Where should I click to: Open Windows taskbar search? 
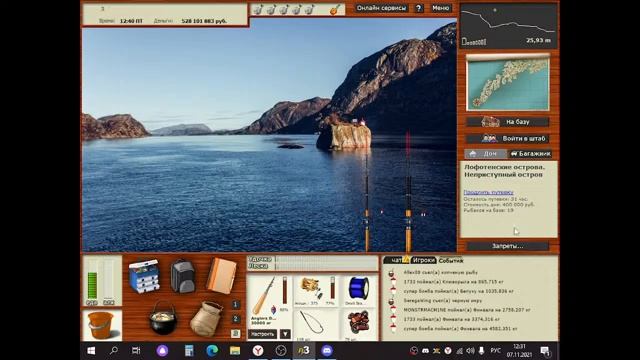[114, 351]
